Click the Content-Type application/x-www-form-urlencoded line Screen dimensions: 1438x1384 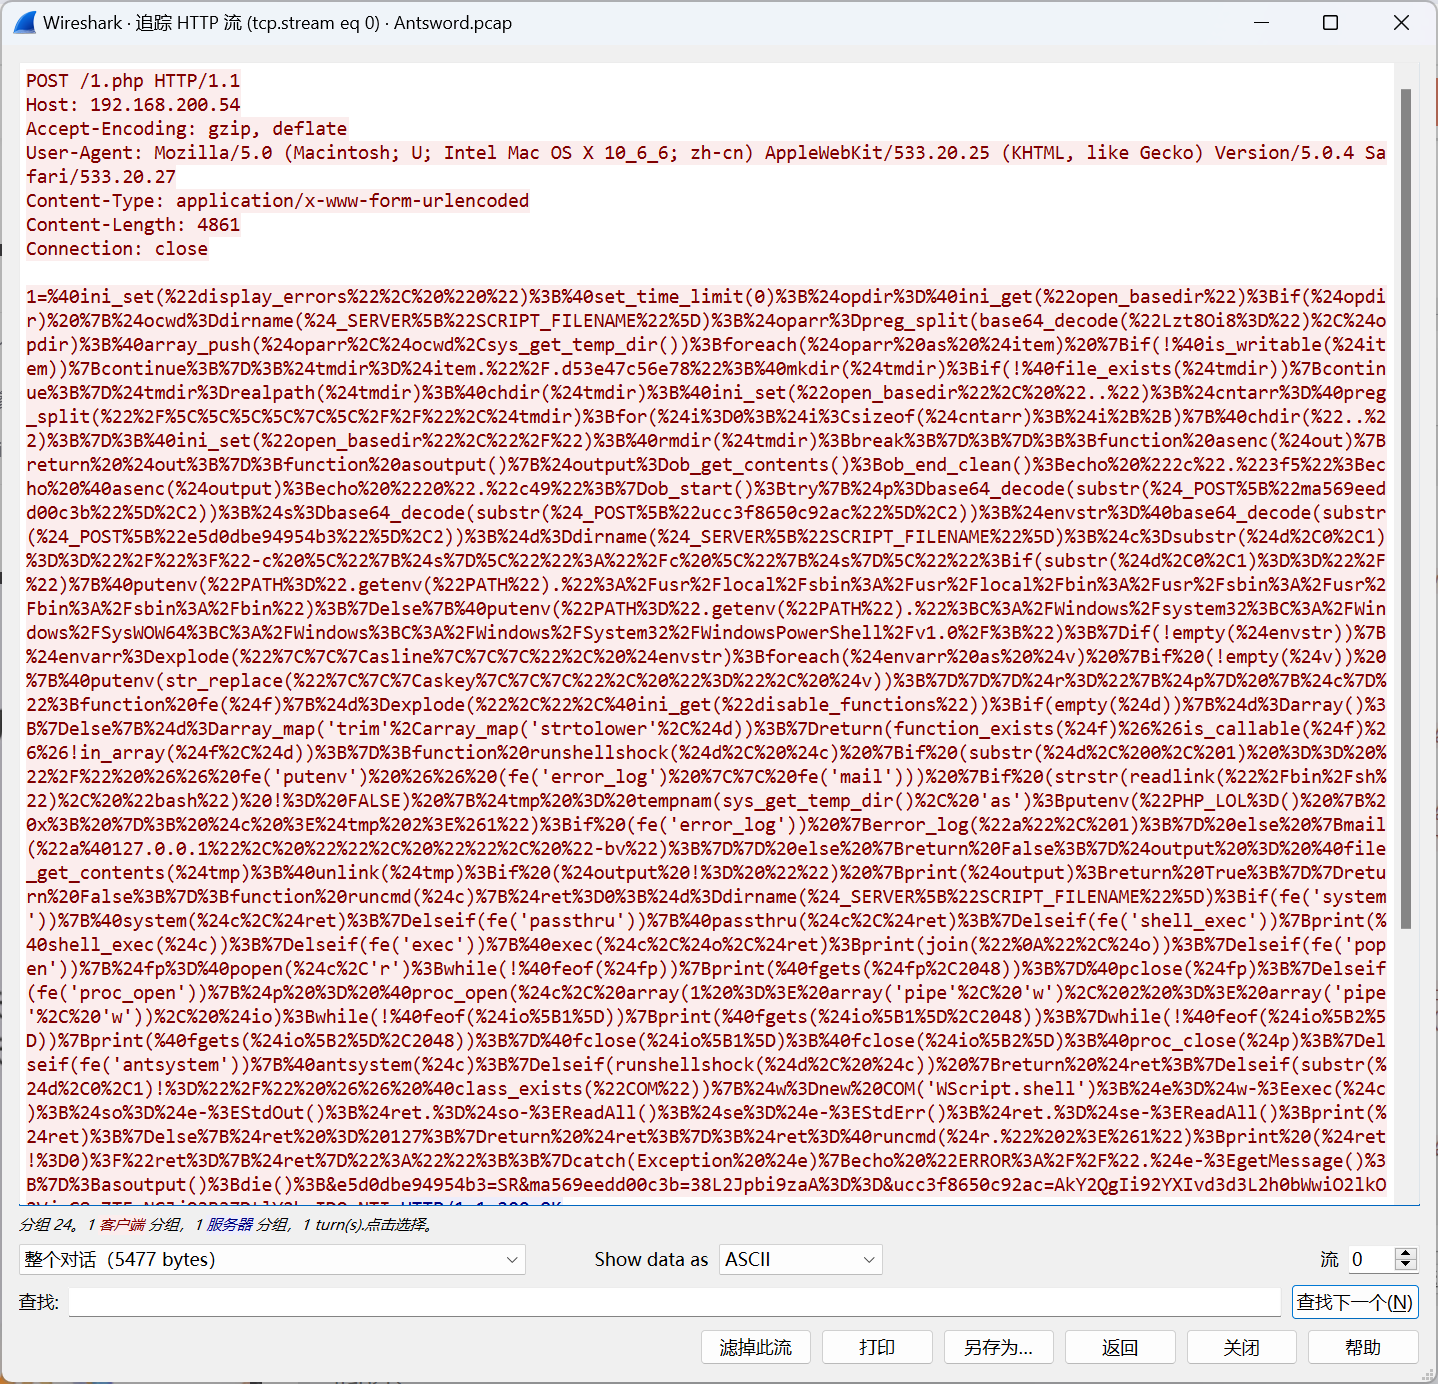(x=277, y=201)
